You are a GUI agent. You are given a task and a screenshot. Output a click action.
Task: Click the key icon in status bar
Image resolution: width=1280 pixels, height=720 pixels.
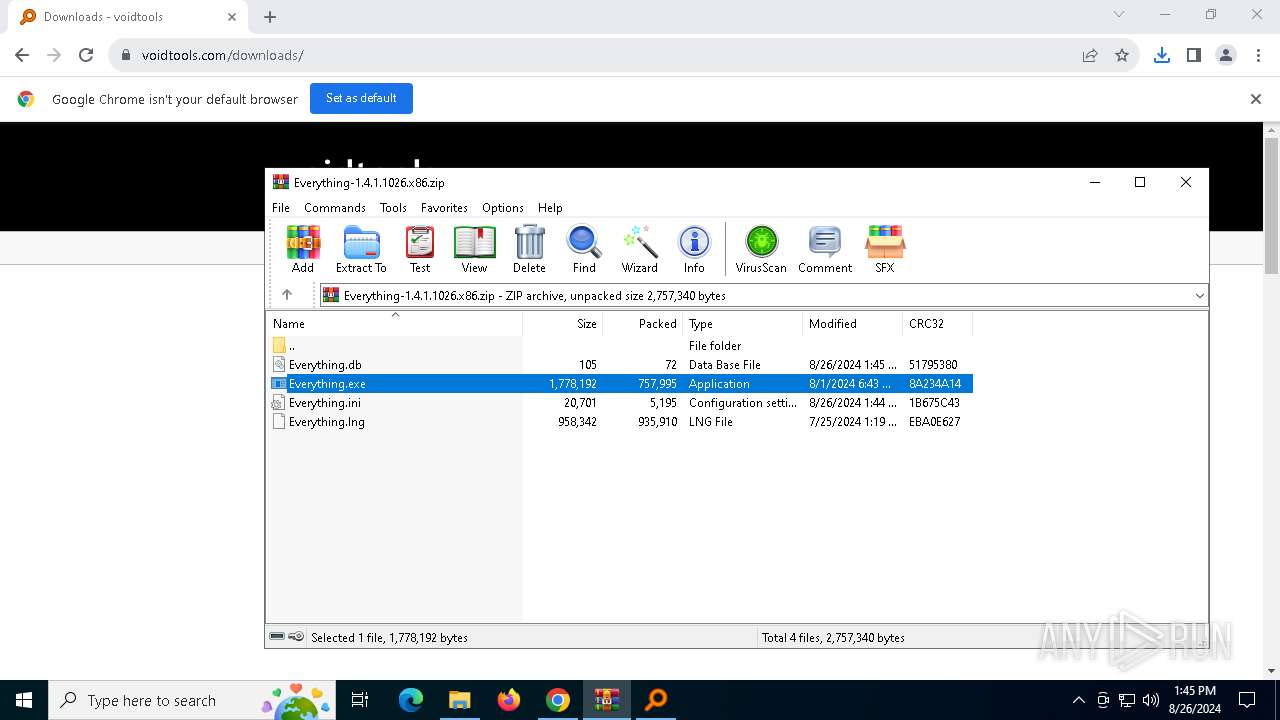click(x=296, y=637)
